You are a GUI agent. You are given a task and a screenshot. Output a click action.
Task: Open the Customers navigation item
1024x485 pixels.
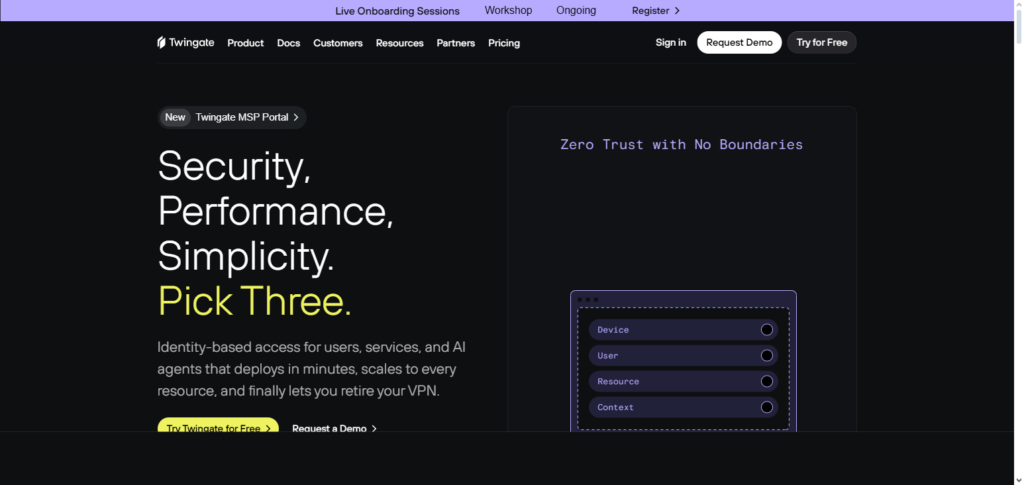[337, 43]
